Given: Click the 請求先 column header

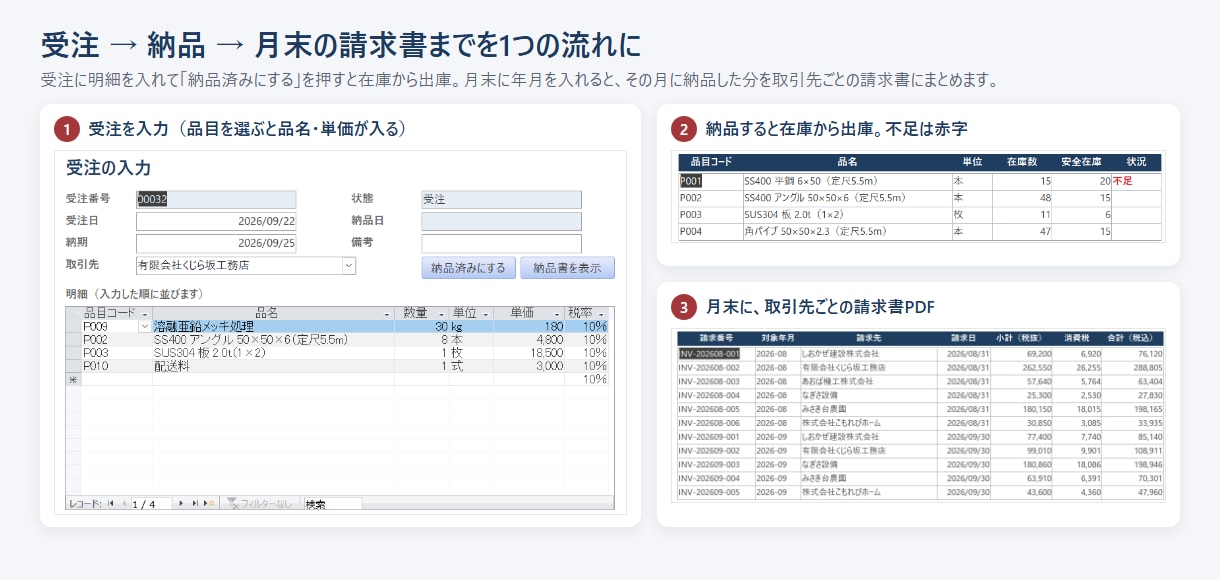Looking at the screenshot, I should tap(869, 338).
